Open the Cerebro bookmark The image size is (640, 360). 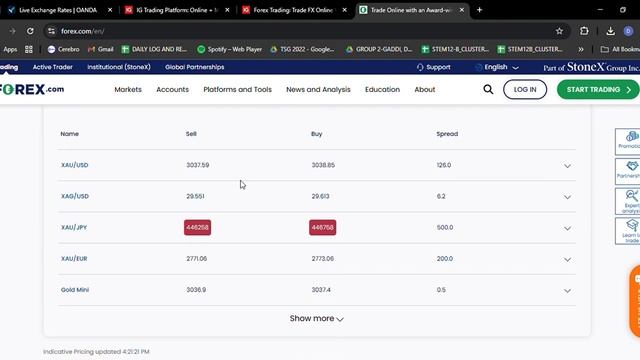click(x=63, y=49)
